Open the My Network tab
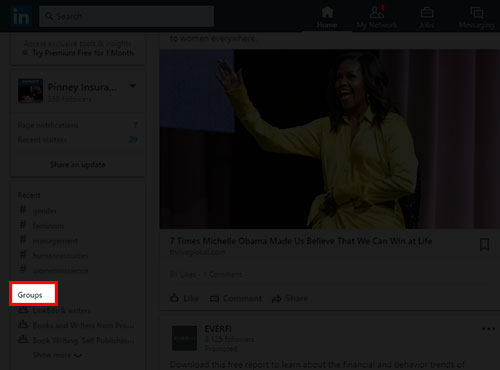 point(376,17)
